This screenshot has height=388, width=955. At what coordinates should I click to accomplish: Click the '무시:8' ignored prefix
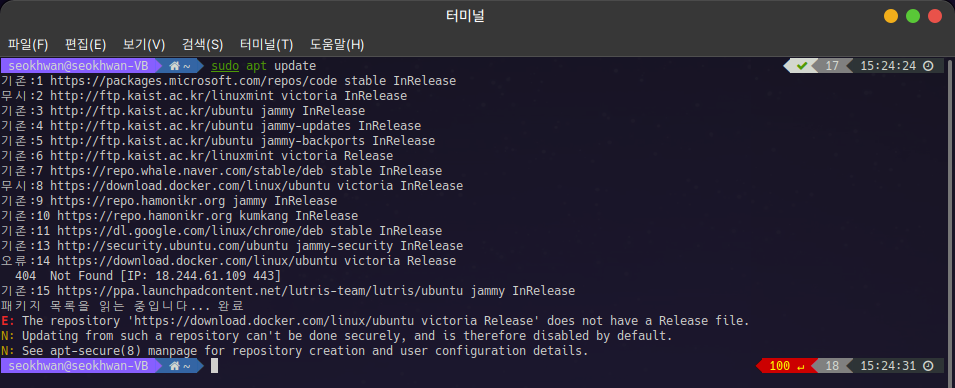(22, 186)
